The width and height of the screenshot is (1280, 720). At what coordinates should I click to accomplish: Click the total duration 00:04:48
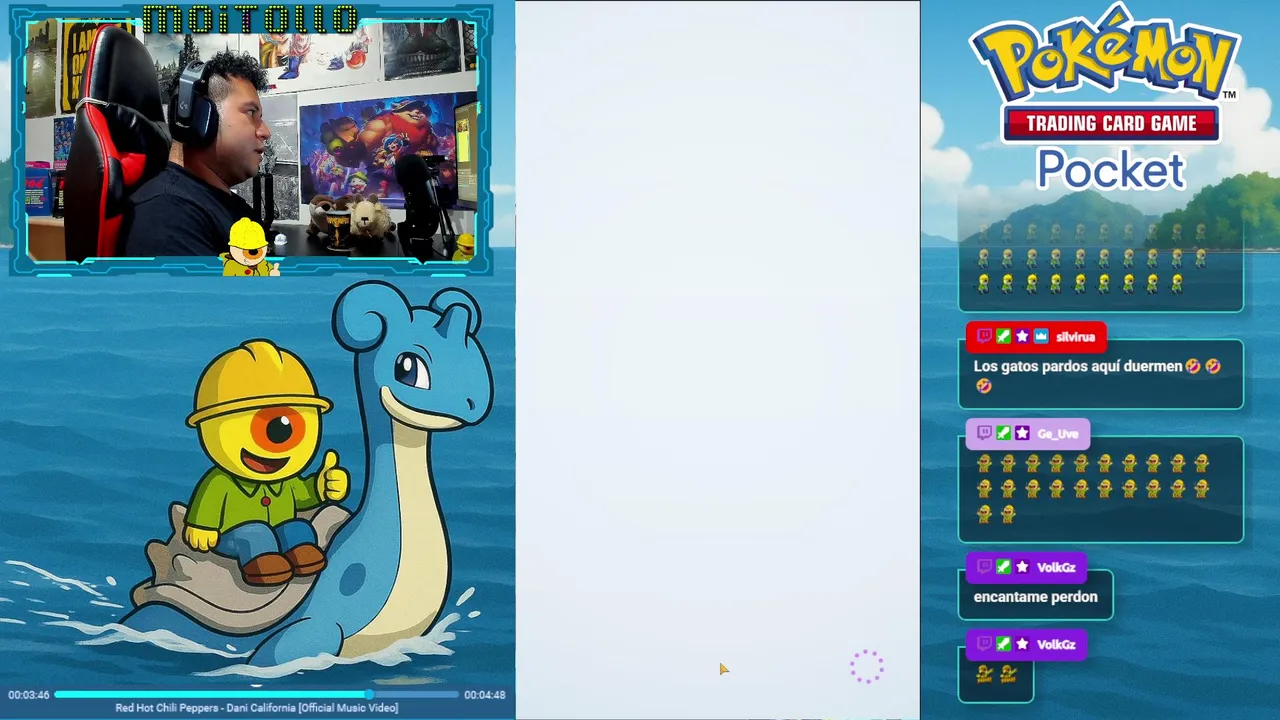485,694
